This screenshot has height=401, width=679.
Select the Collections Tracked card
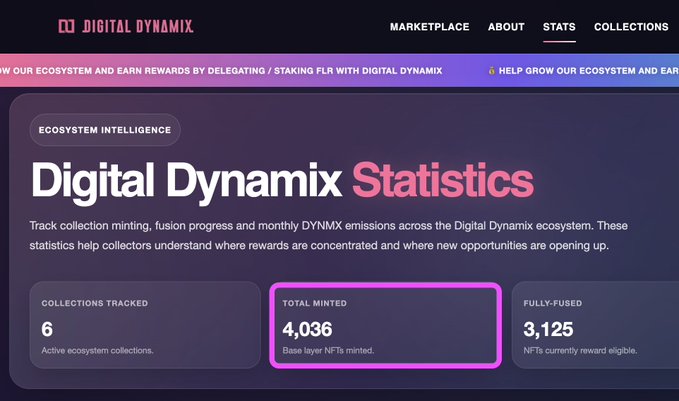[145, 325]
